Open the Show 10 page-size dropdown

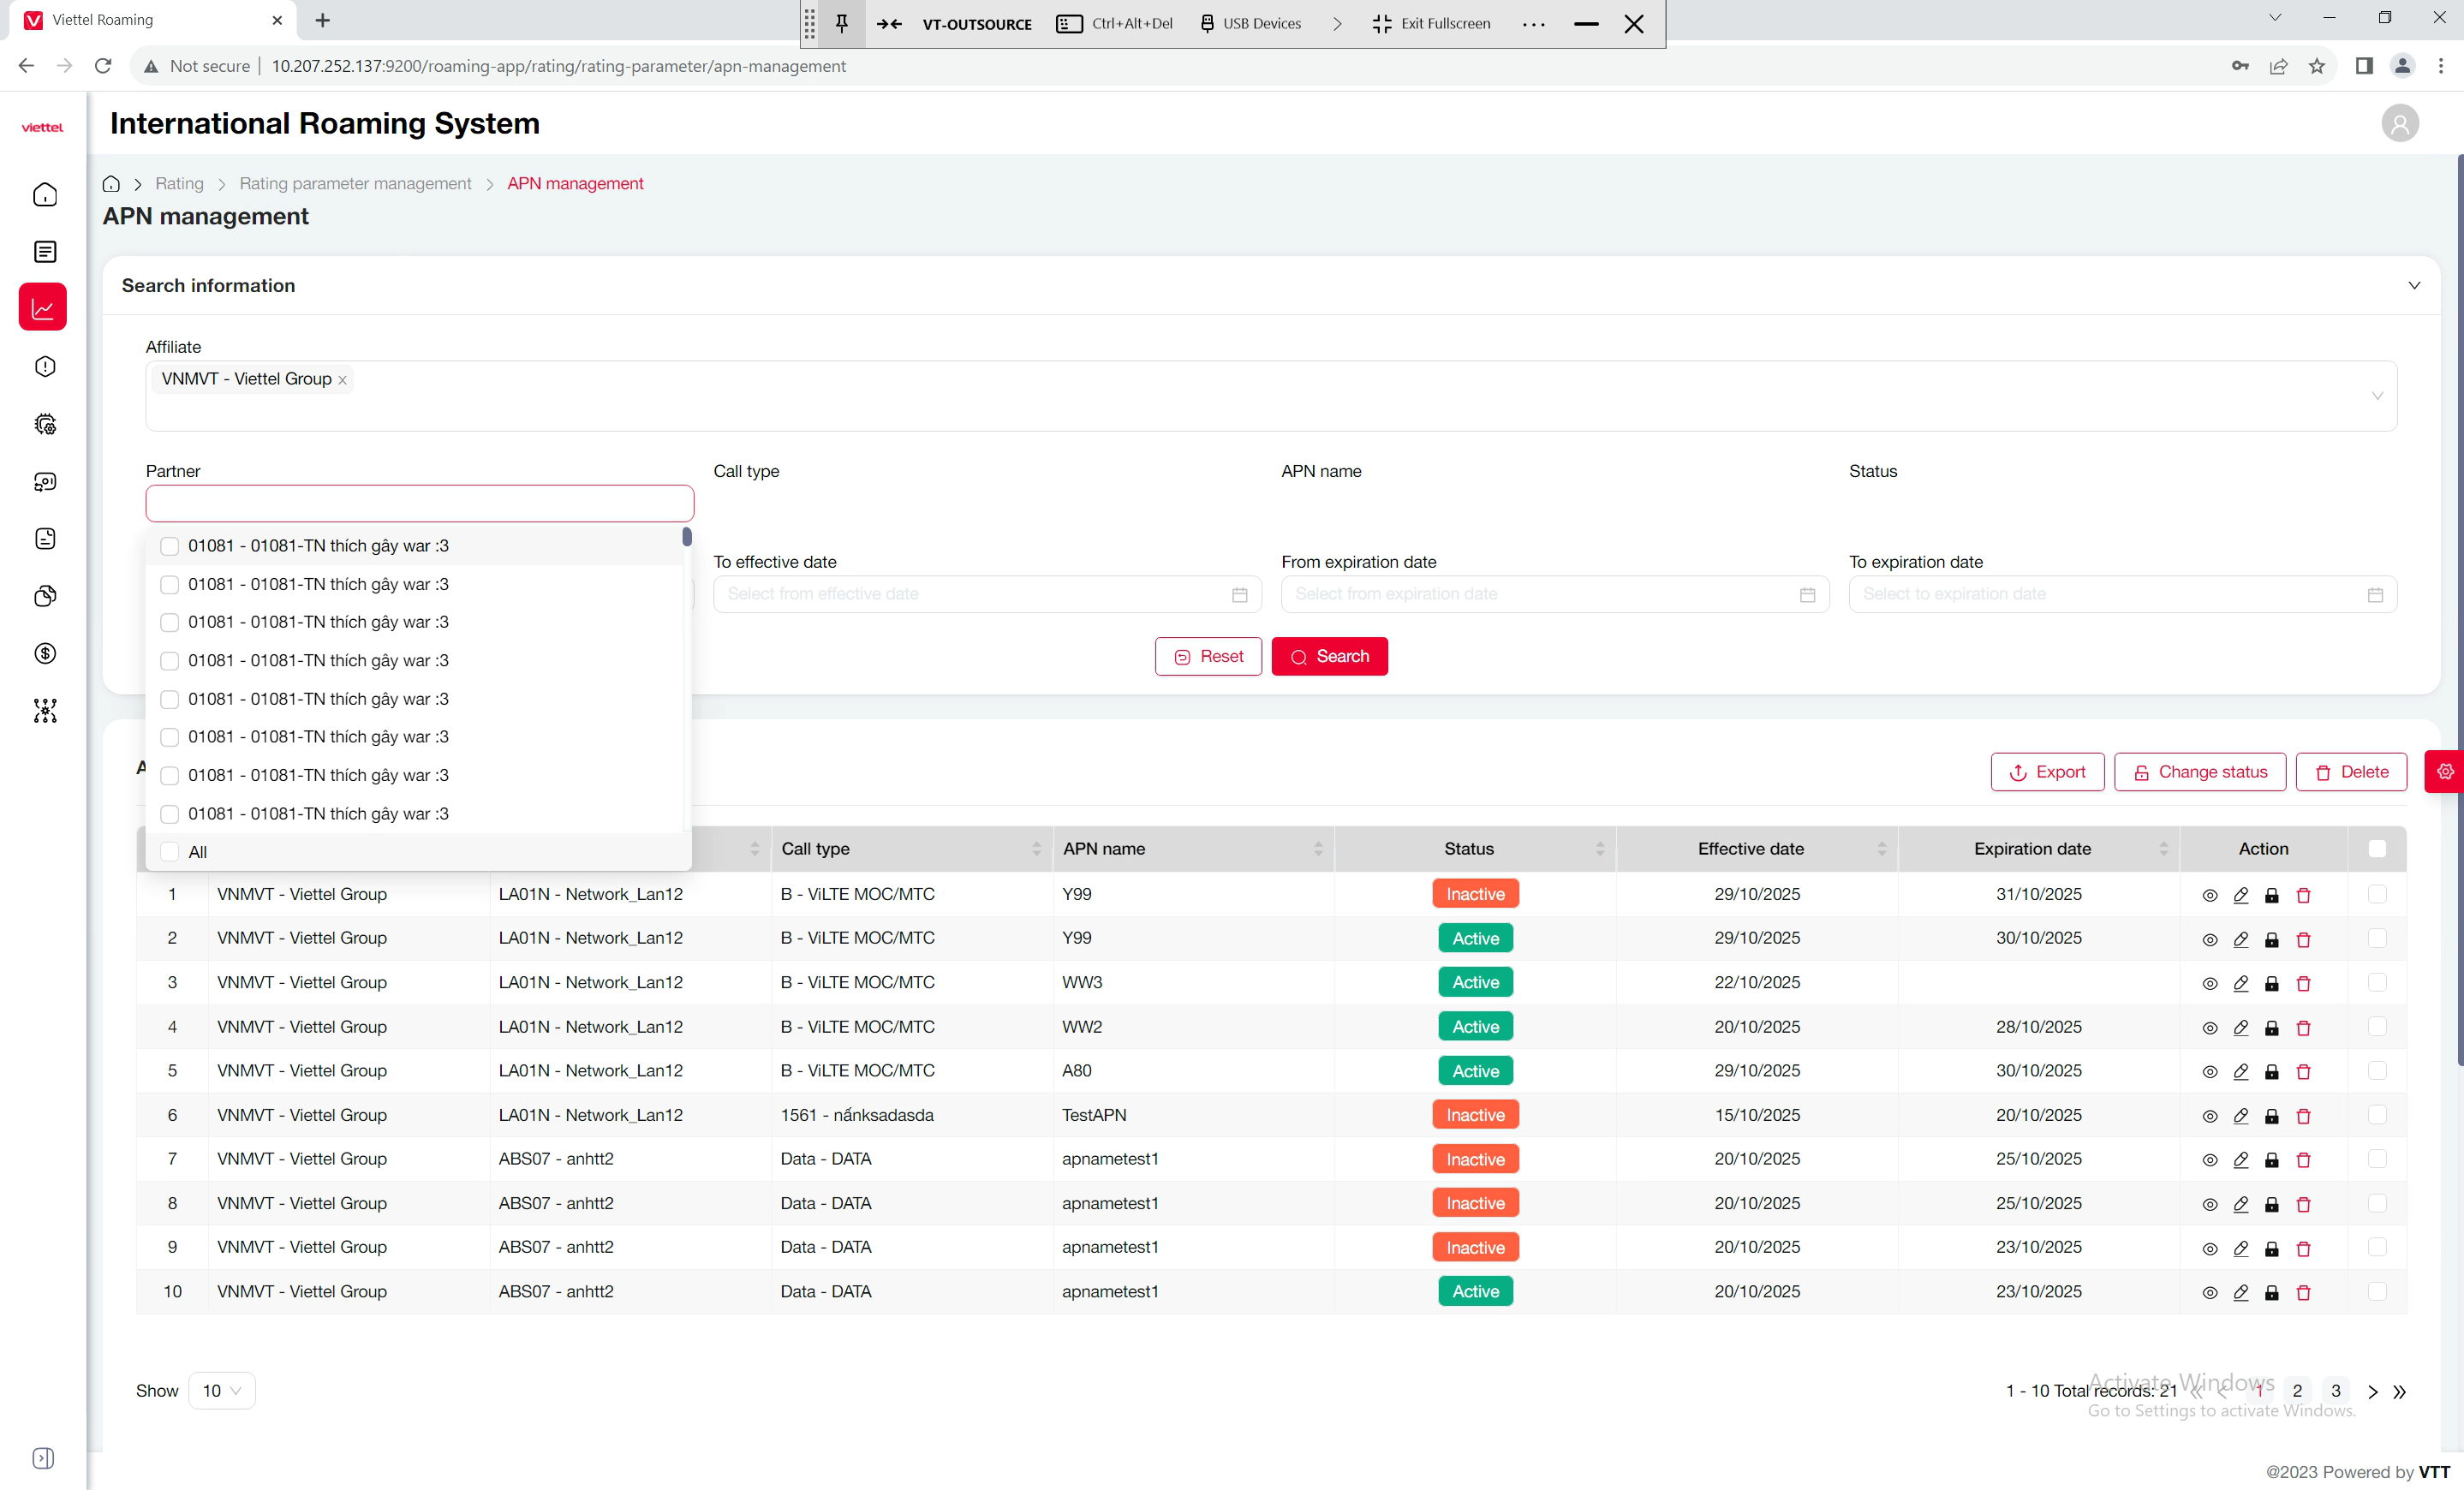tap(221, 1391)
